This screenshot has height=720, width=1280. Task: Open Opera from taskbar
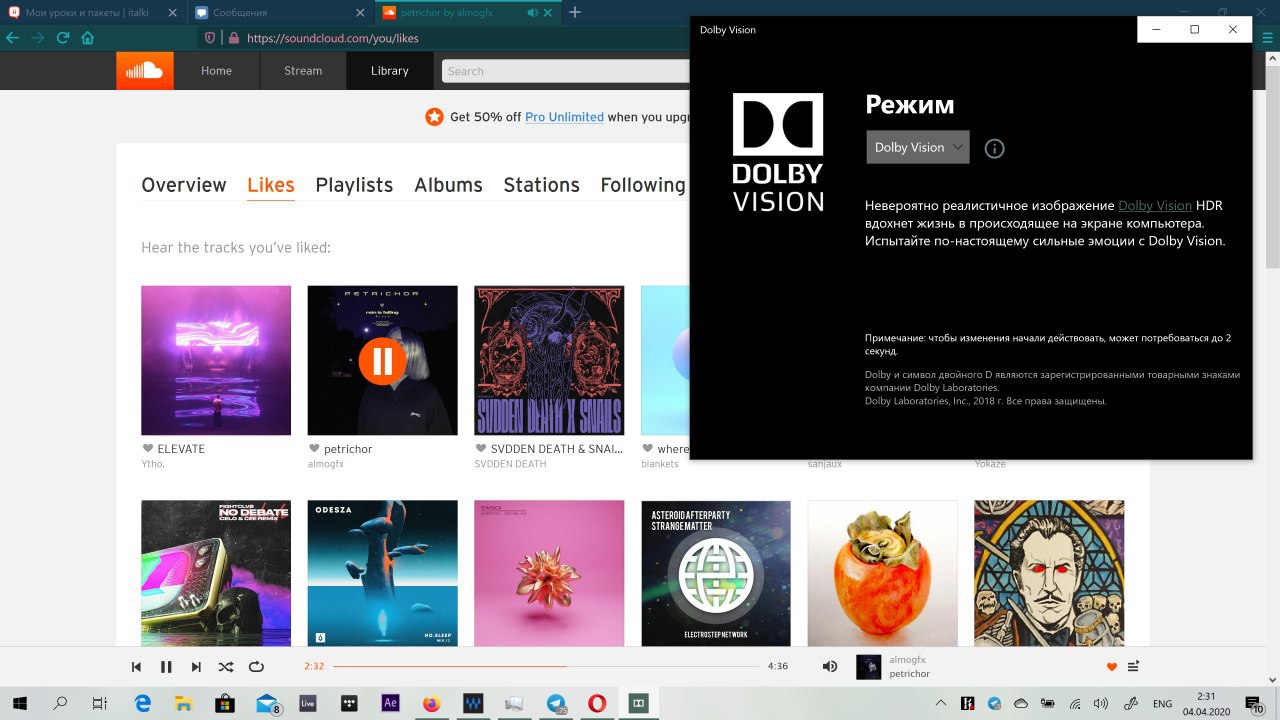pyautogui.click(x=596, y=703)
